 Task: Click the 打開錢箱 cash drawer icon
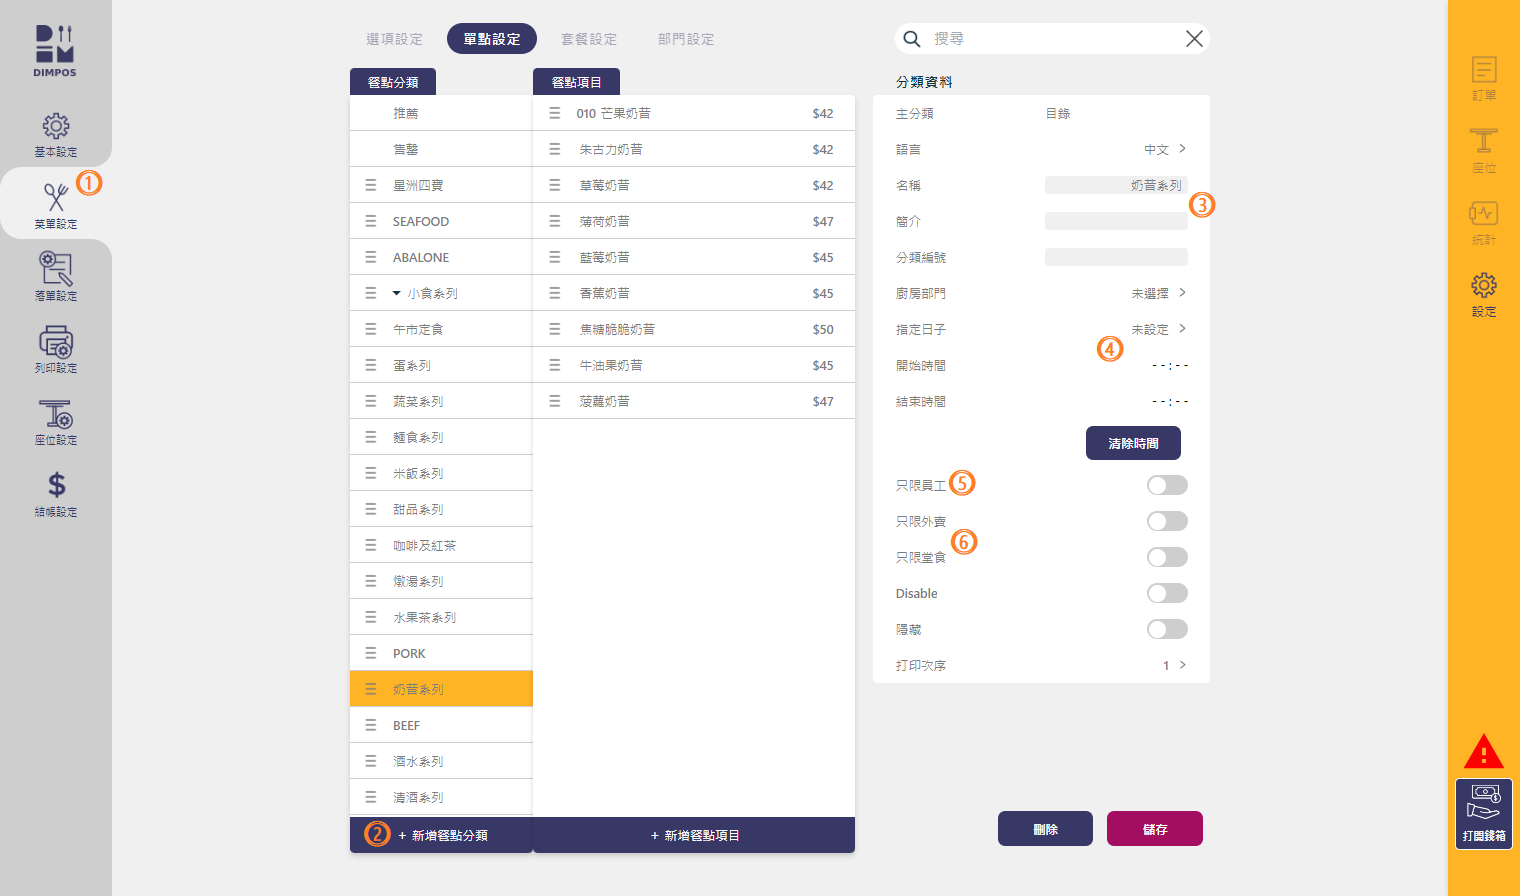point(1484,804)
